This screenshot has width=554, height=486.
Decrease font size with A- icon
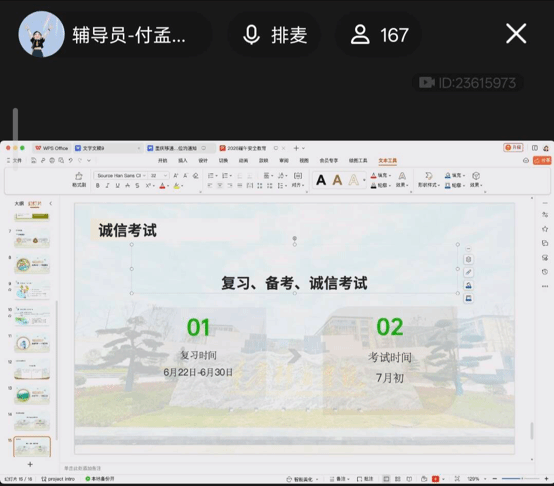pyautogui.click(x=185, y=176)
